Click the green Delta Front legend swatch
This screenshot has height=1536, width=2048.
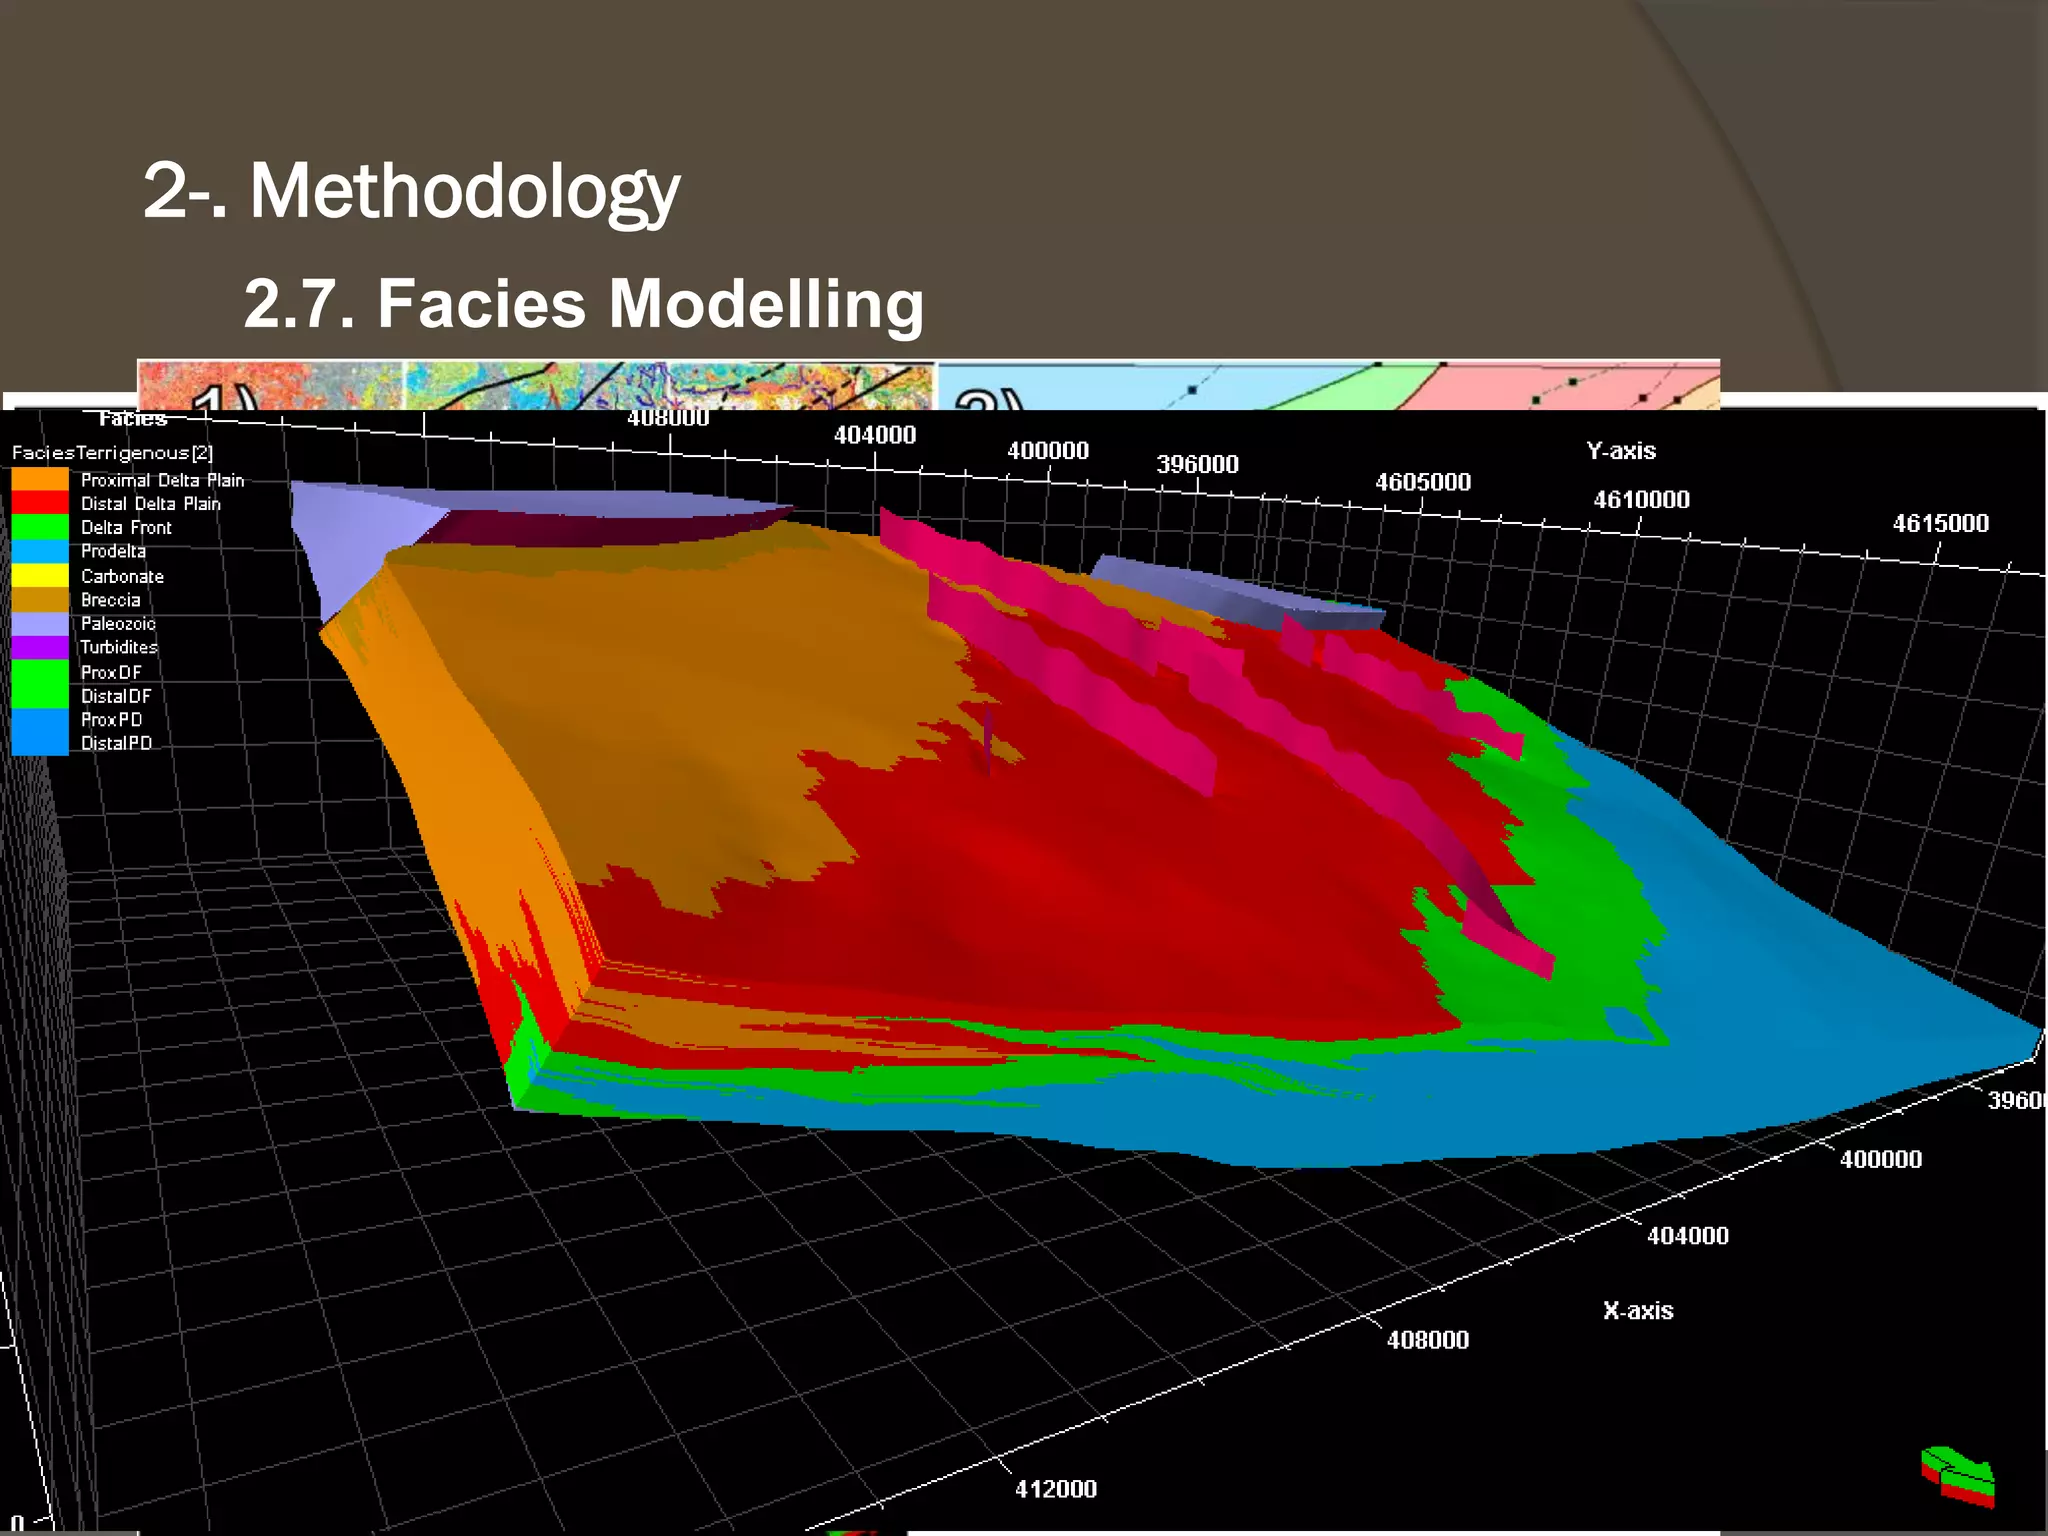(x=40, y=528)
